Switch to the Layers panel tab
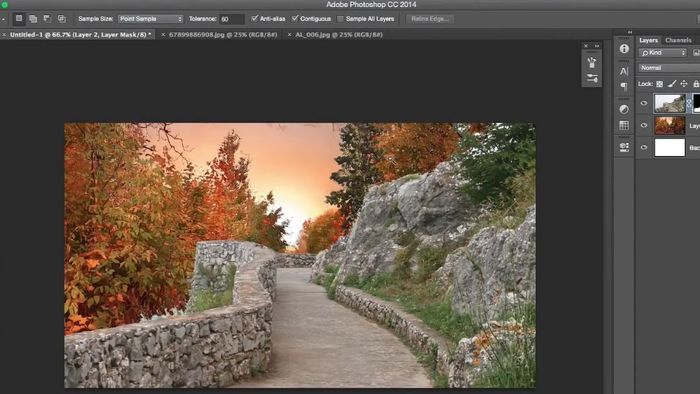This screenshot has width=700, height=394. point(648,40)
